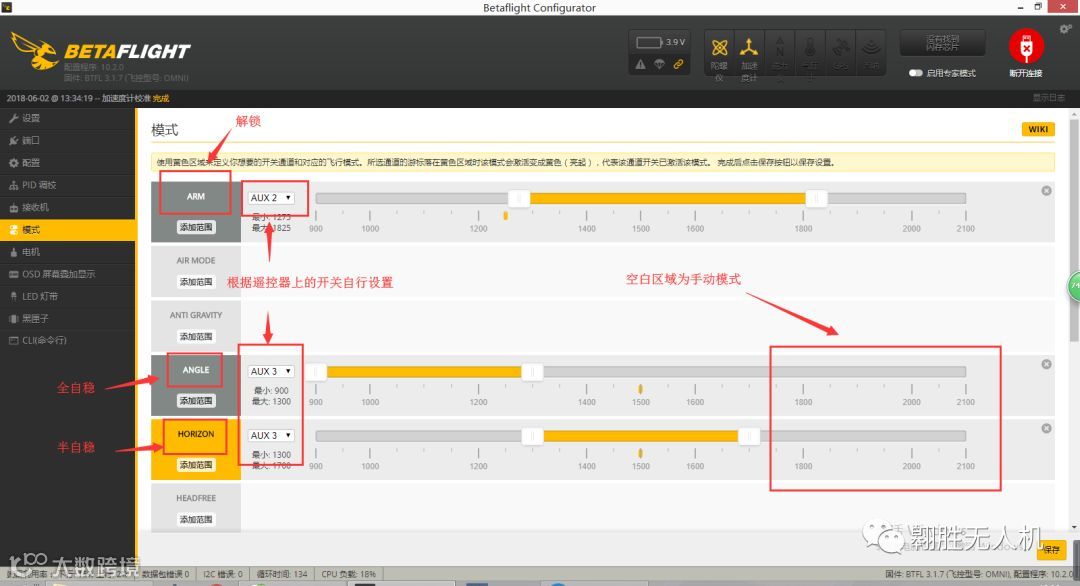Open the 黑匣子 blackbox tab

[68, 318]
